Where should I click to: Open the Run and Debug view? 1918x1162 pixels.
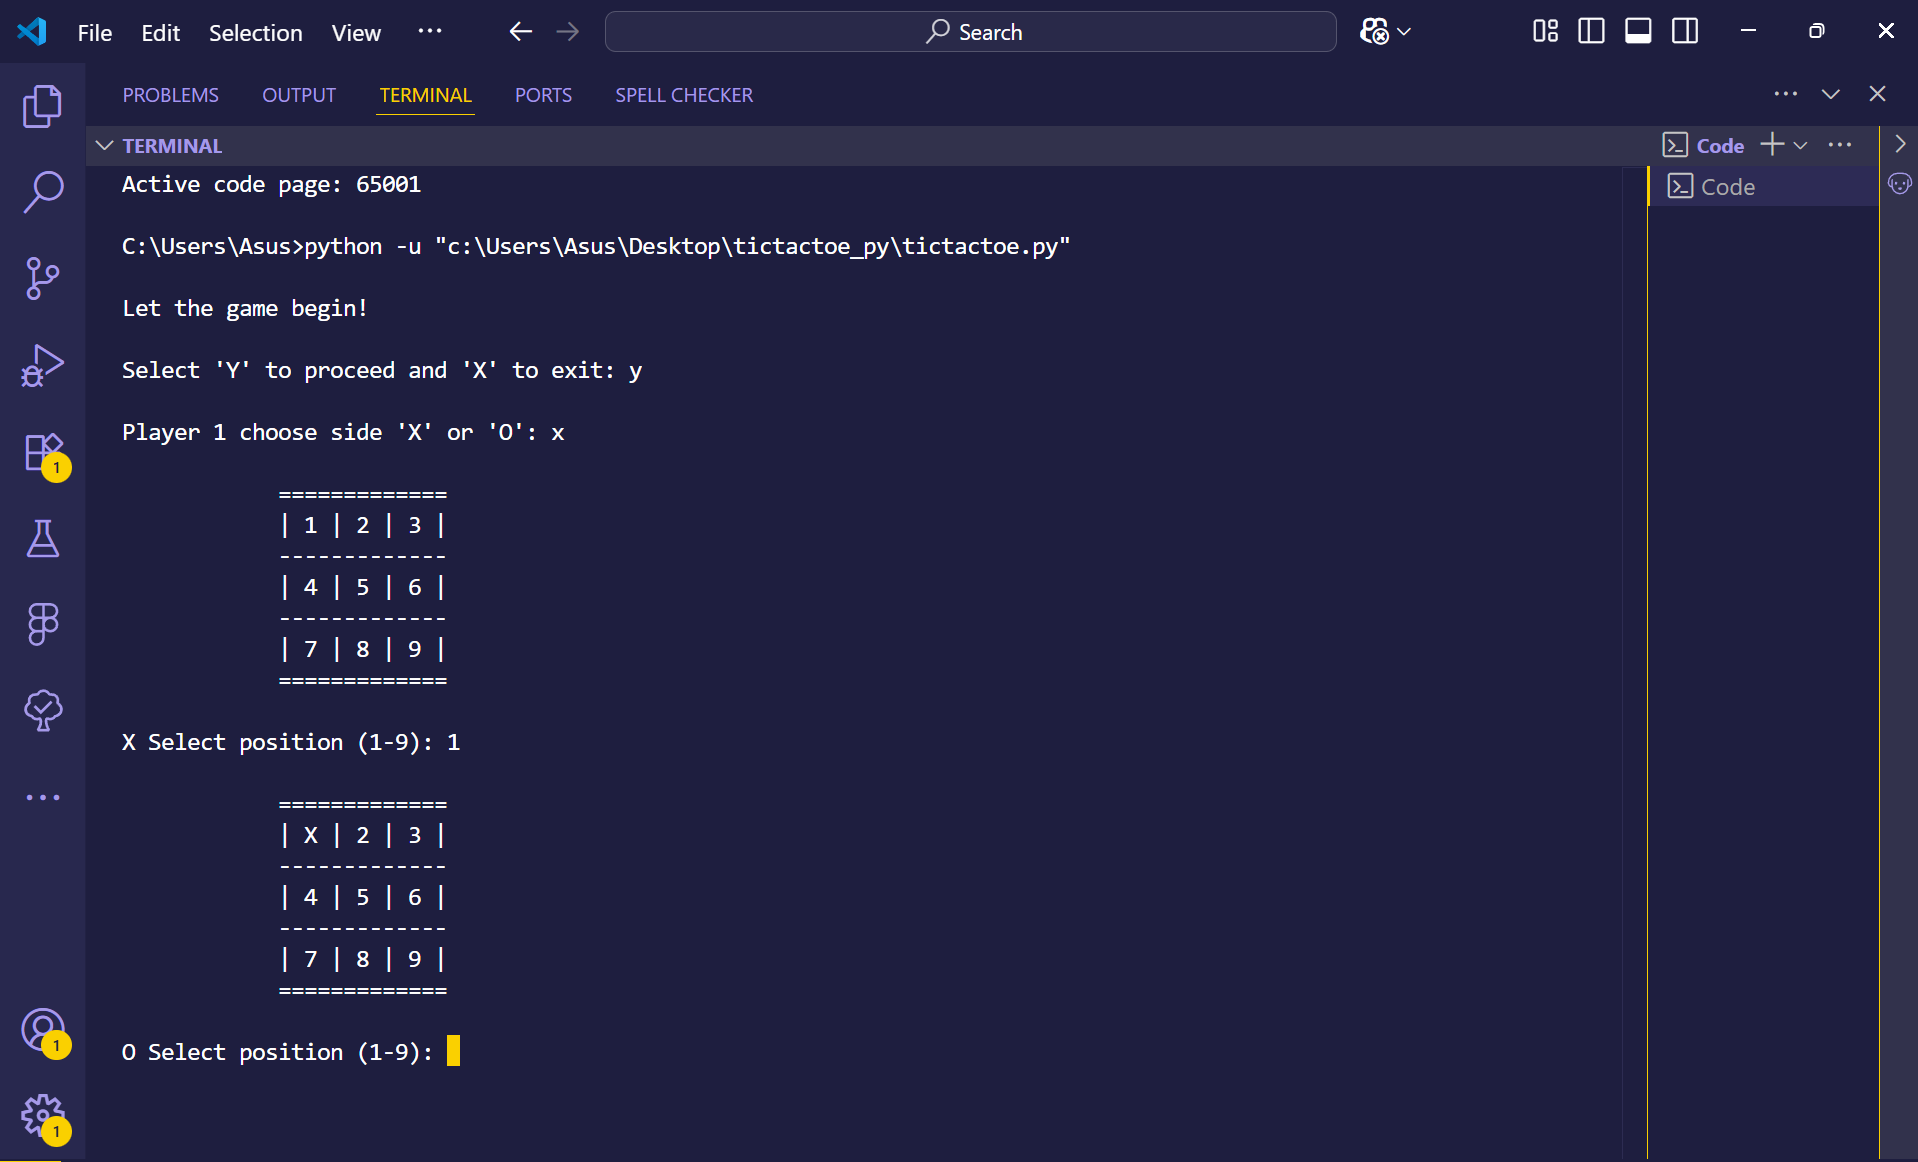(42, 365)
